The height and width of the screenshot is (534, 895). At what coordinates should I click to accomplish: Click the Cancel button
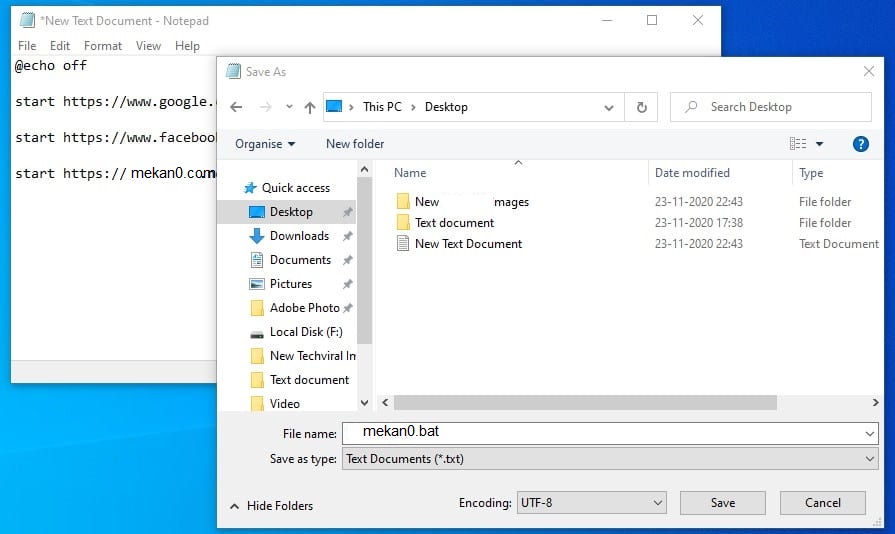pyautogui.click(x=823, y=503)
